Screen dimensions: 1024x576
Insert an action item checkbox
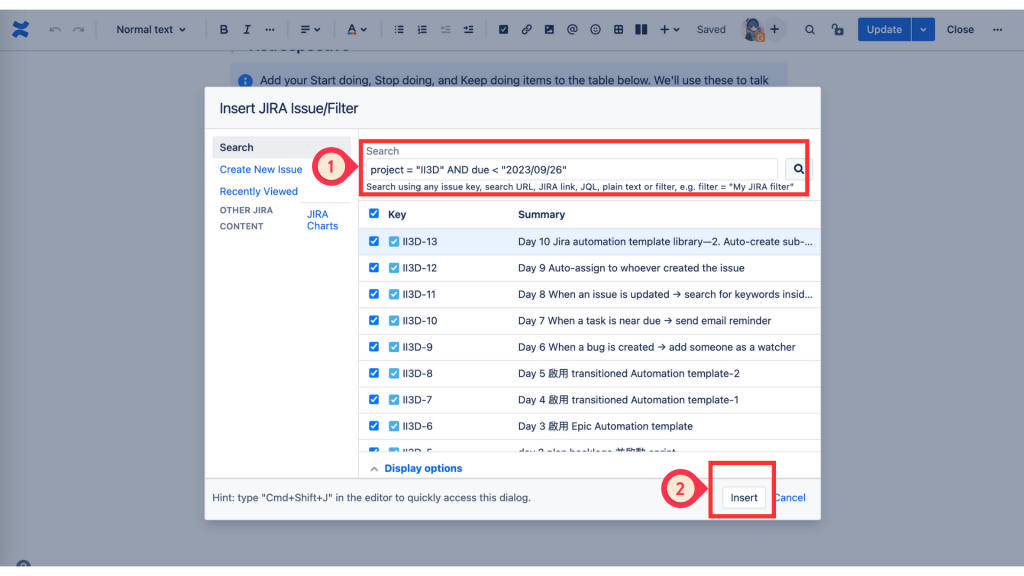[x=503, y=29]
